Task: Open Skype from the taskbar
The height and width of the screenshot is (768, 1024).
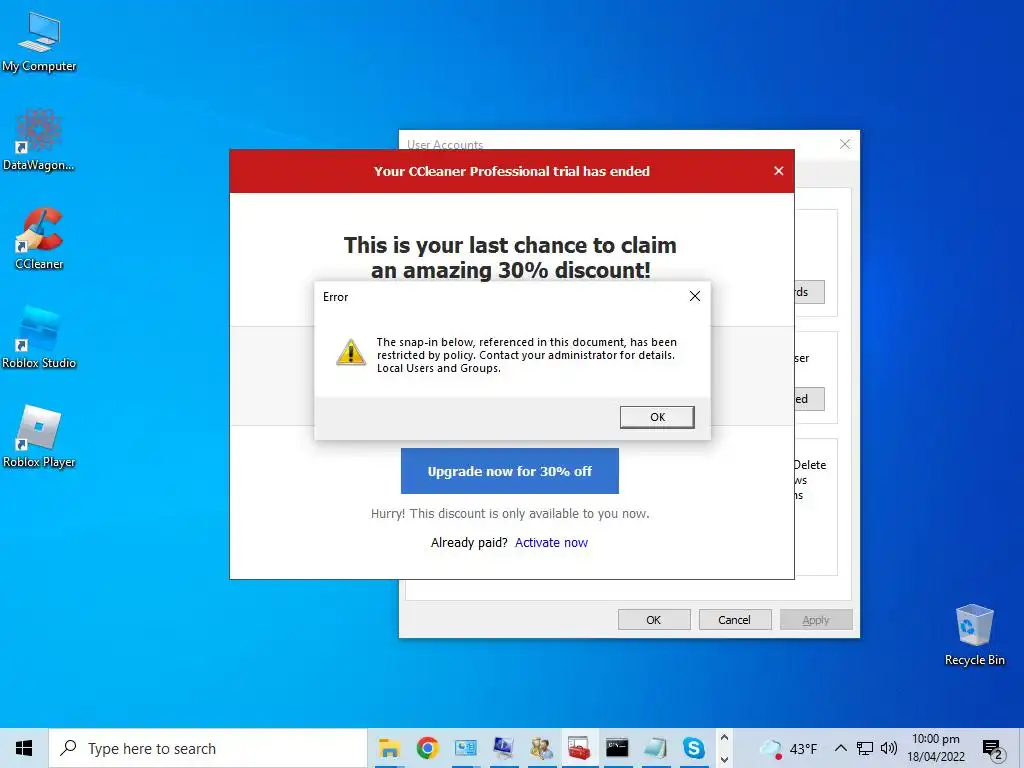Action: (x=693, y=748)
